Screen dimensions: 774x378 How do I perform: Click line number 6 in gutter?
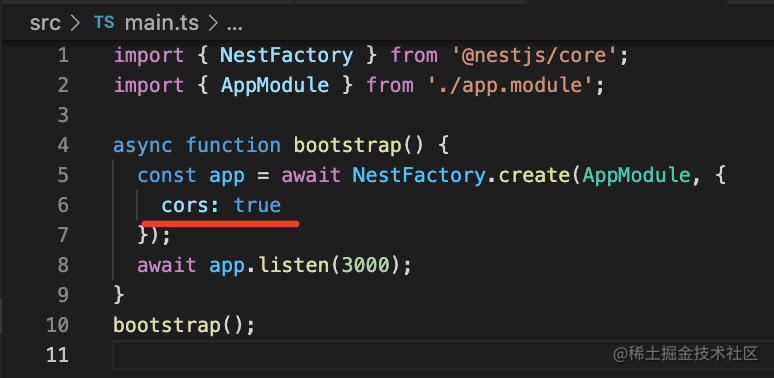coord(63,205)
